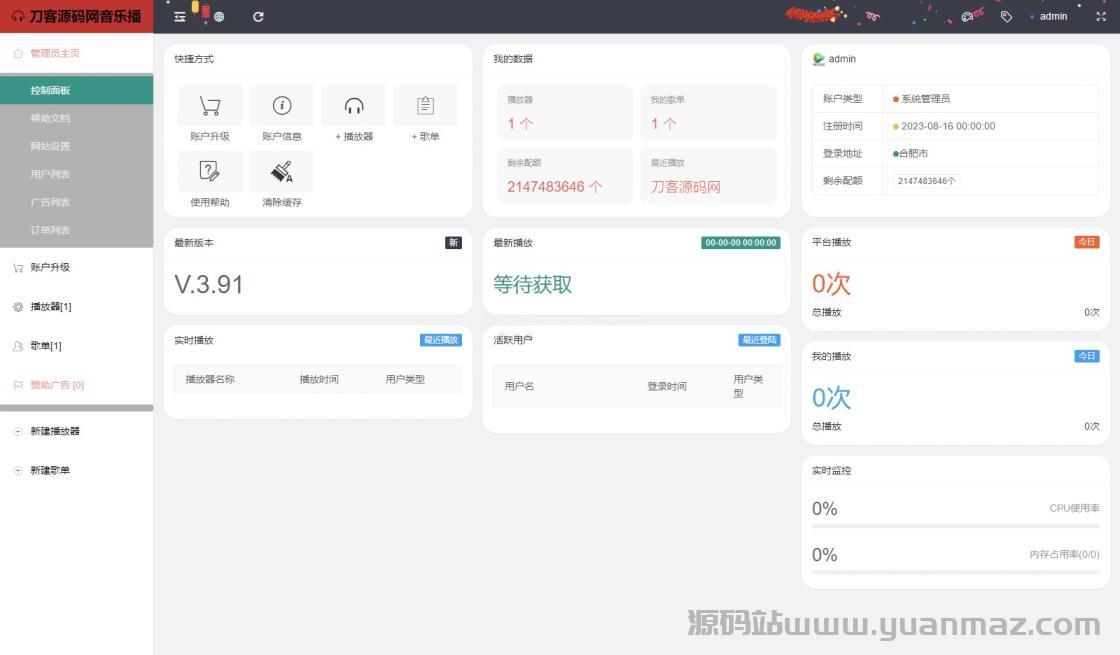This screenshot has width=1120, height=655.
Task: Click the tag icon beside admin
Action: click(1006, 17)
